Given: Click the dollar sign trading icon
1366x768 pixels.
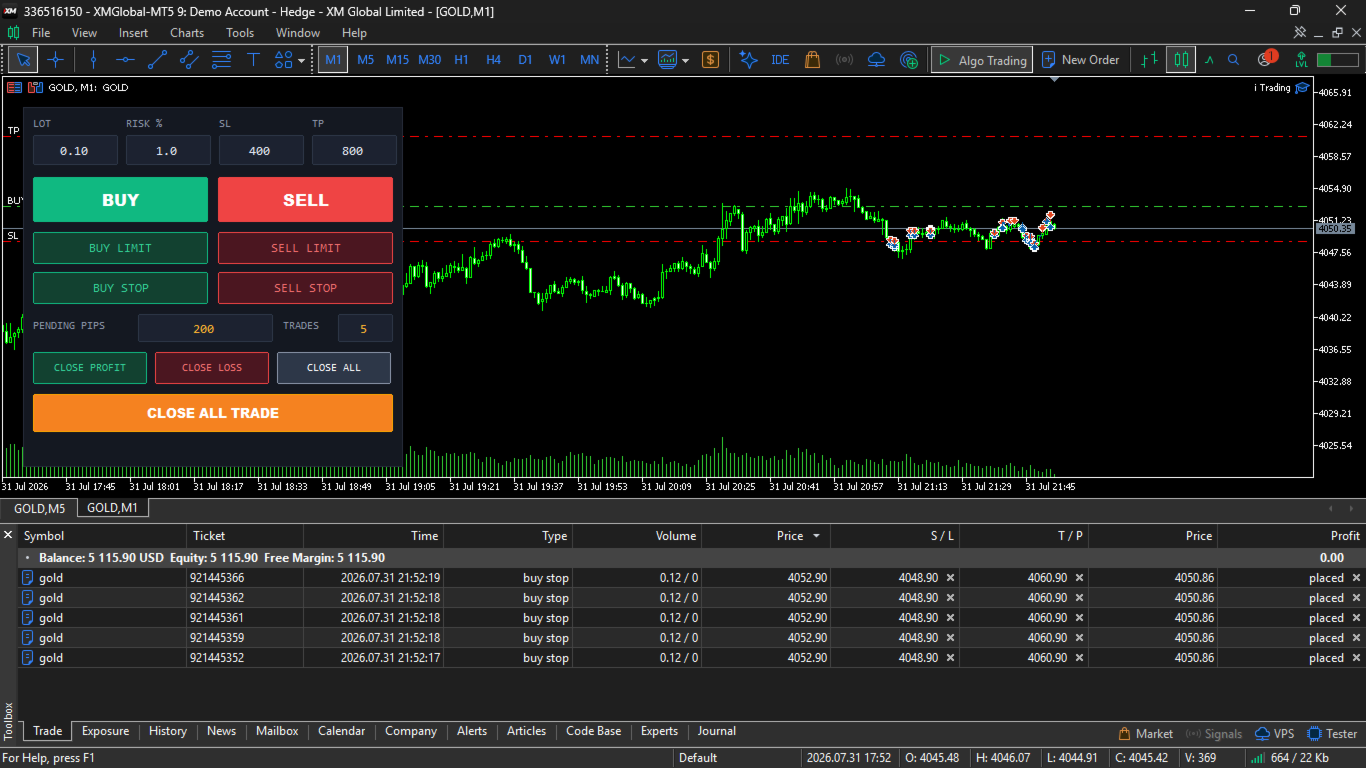Looking at the screenshot, I should (710, 60).
